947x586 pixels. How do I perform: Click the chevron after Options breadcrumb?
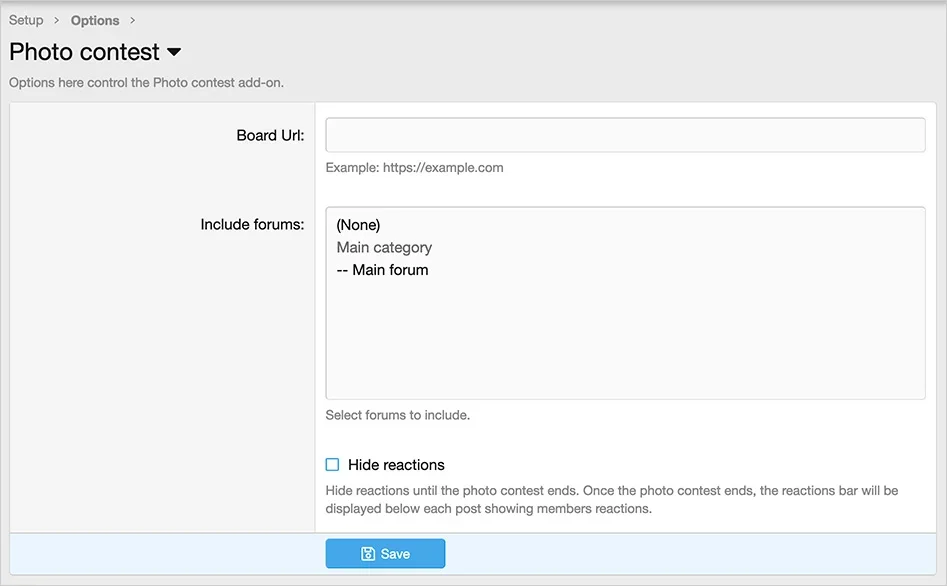[133, 20]
